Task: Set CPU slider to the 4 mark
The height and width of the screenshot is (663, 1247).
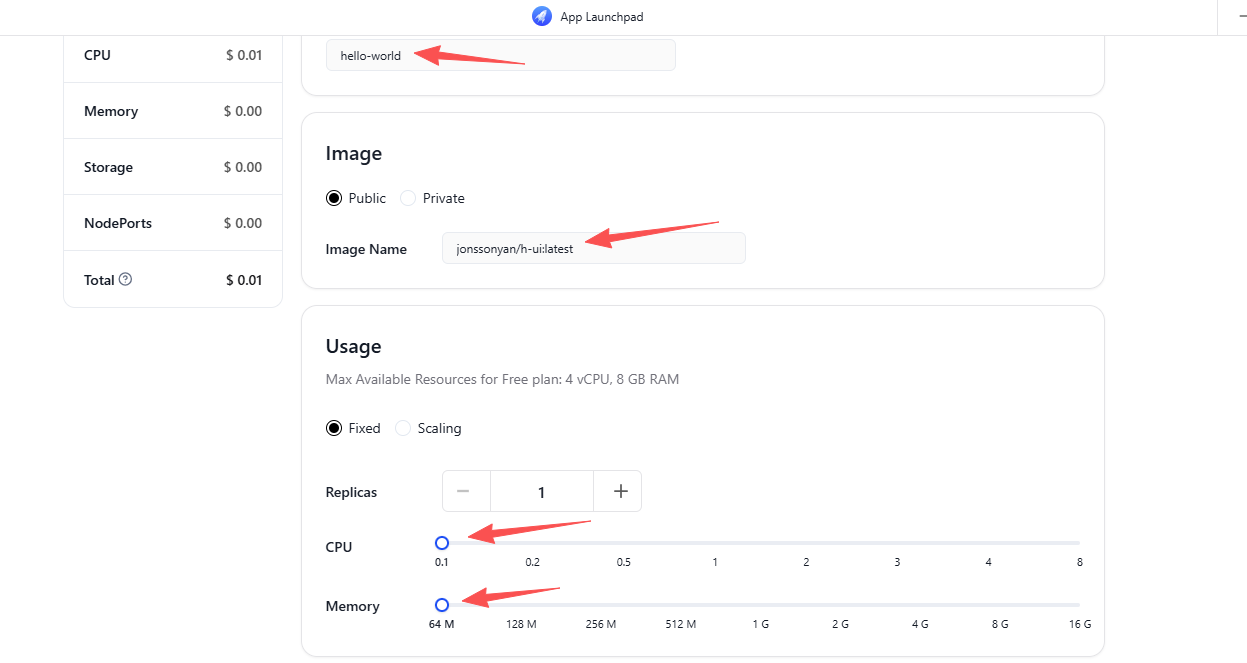Action: 988,543
